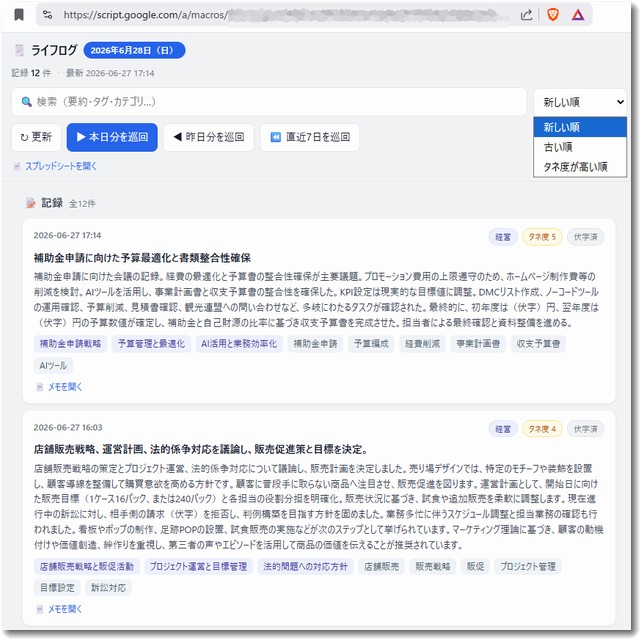Click 伏字済 badge on 16:03 record
This screenshot has width=640, height=639.
(x=585, y=429)
